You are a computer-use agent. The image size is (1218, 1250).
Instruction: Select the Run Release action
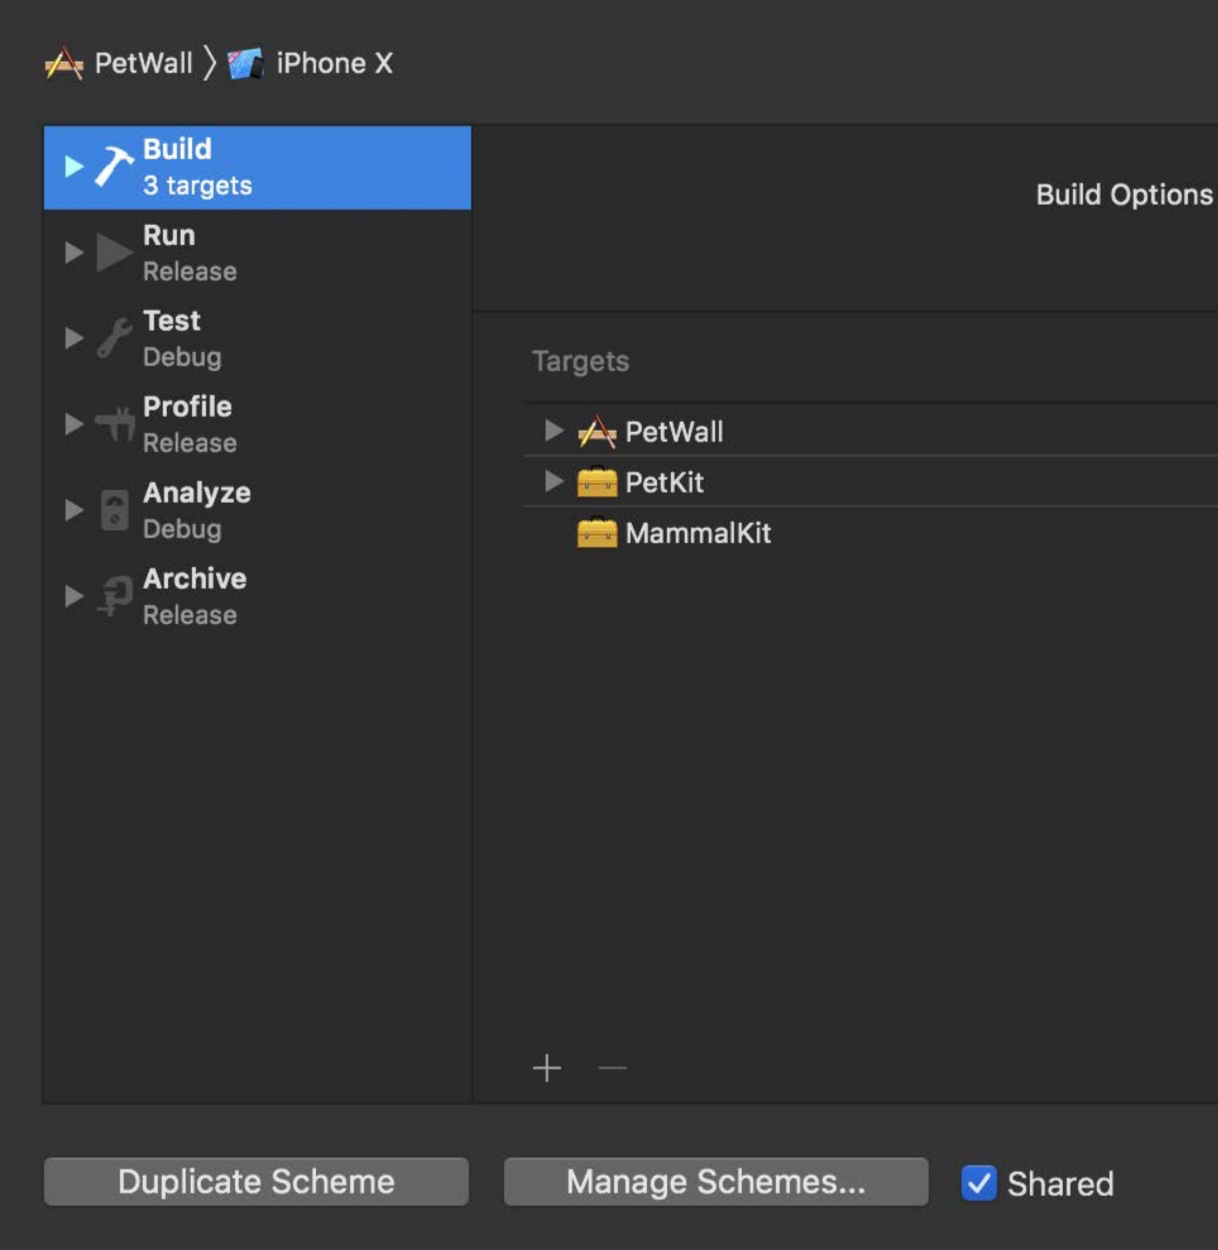[x=257, y=253]
